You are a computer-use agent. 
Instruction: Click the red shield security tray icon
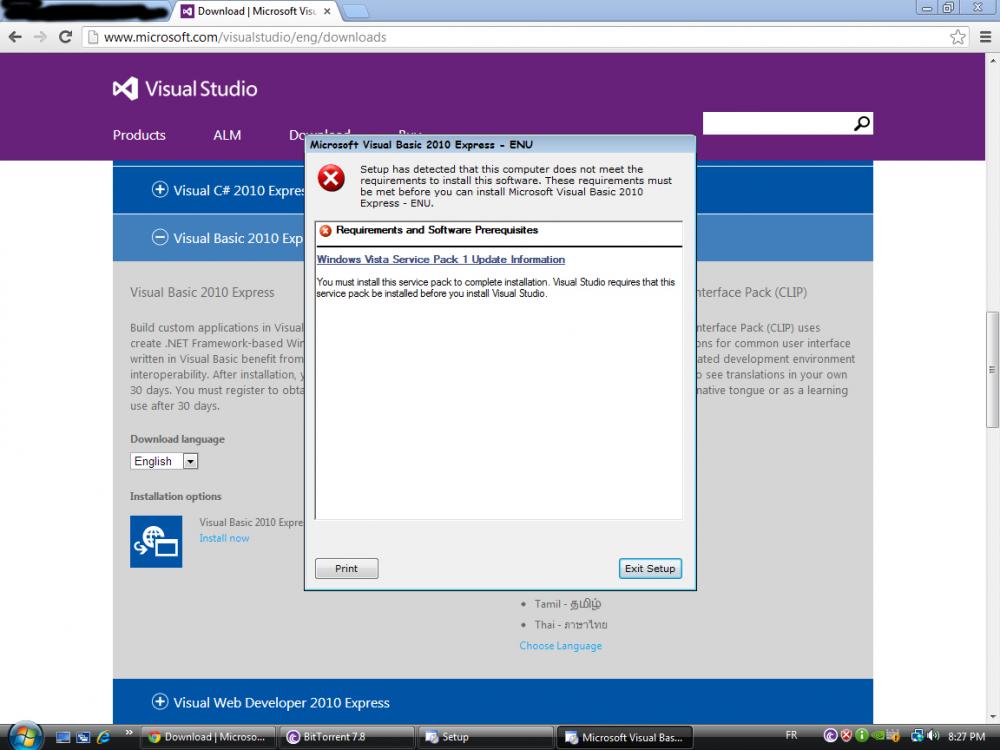846,736
